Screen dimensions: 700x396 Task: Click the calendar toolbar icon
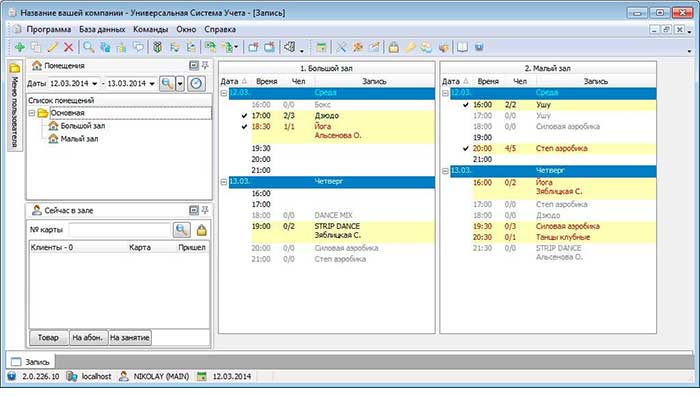(321, 47)
